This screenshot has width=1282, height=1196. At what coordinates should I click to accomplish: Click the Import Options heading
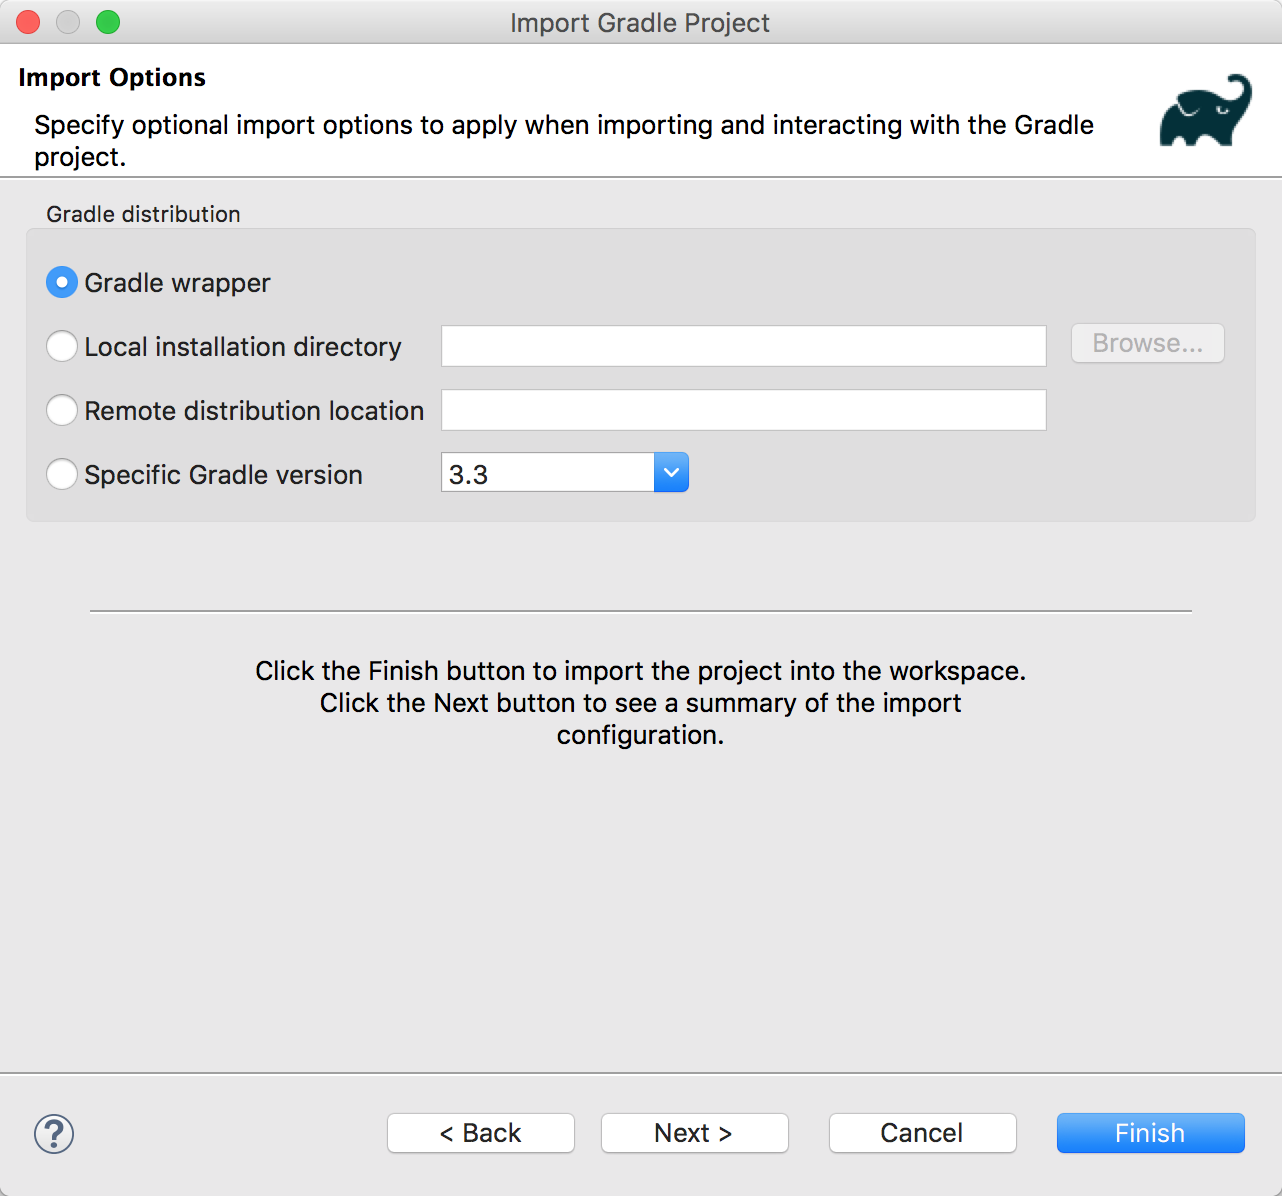(112, 77)
